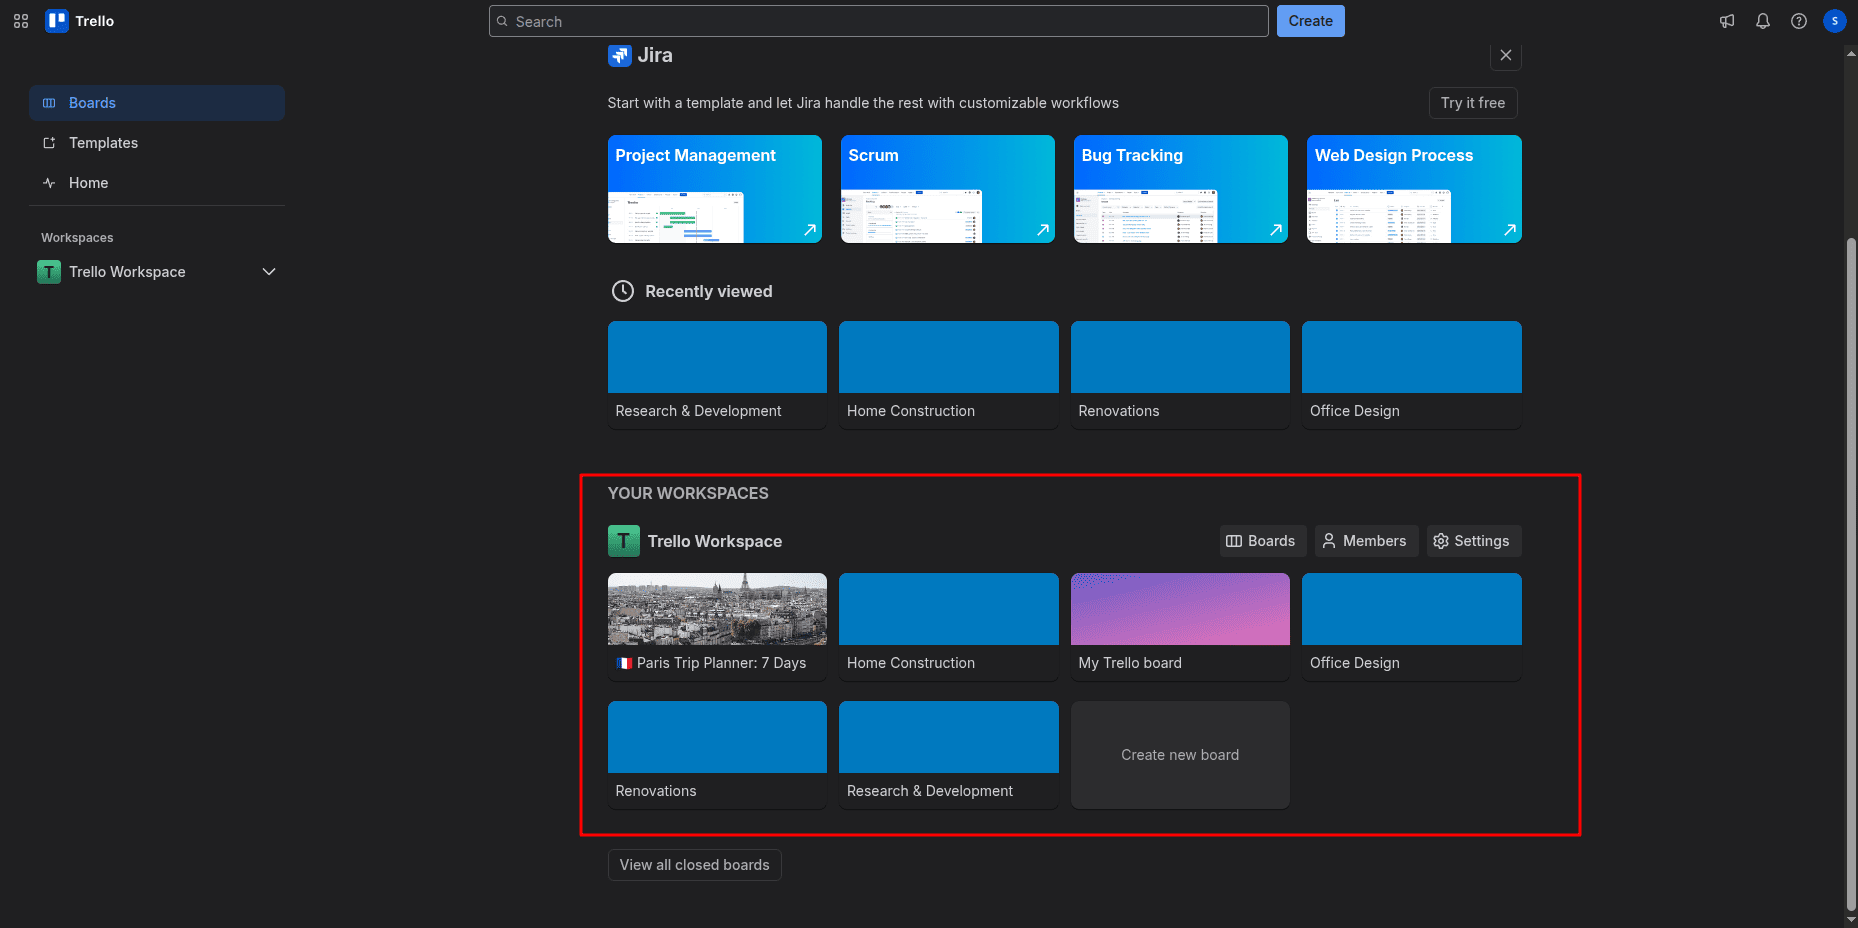The width and height of the screenshot is (1858, 928).
Task: Click the green Trello Workspace icon in sidebar
Action: [x=49, y=272]
